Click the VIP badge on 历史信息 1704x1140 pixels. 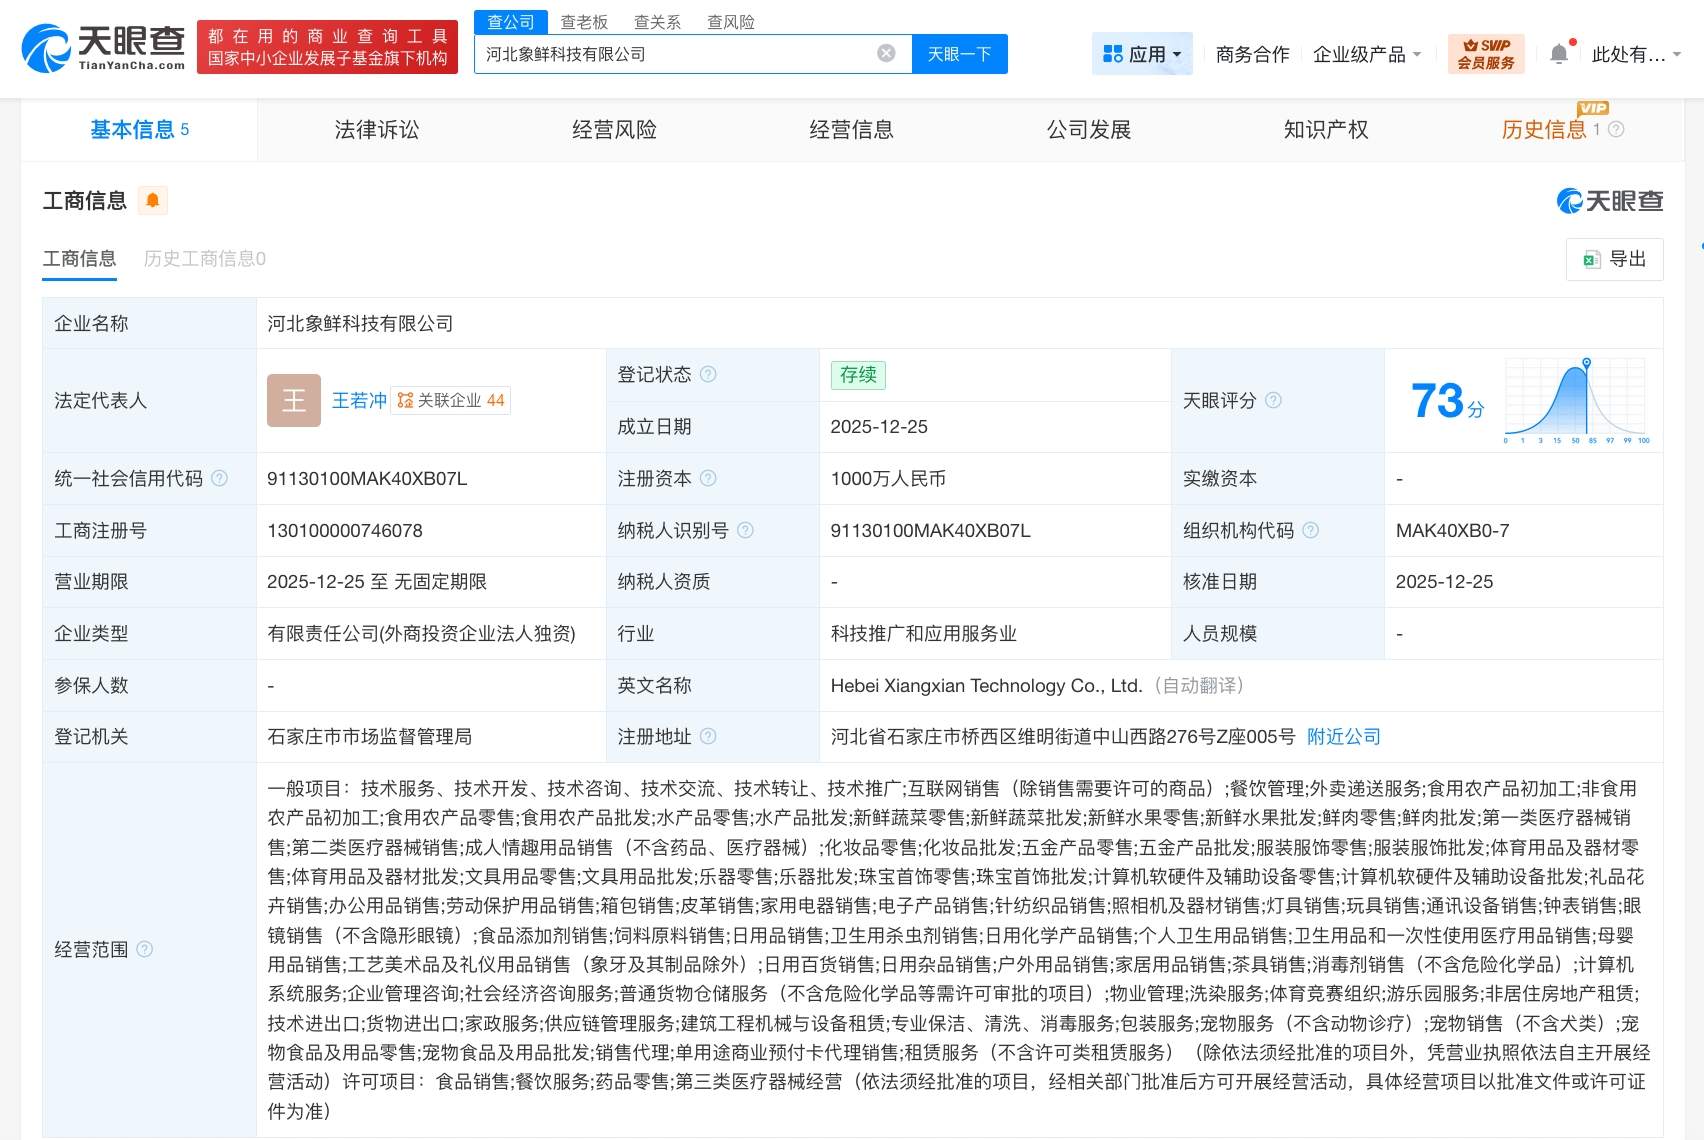[1593, 107]
